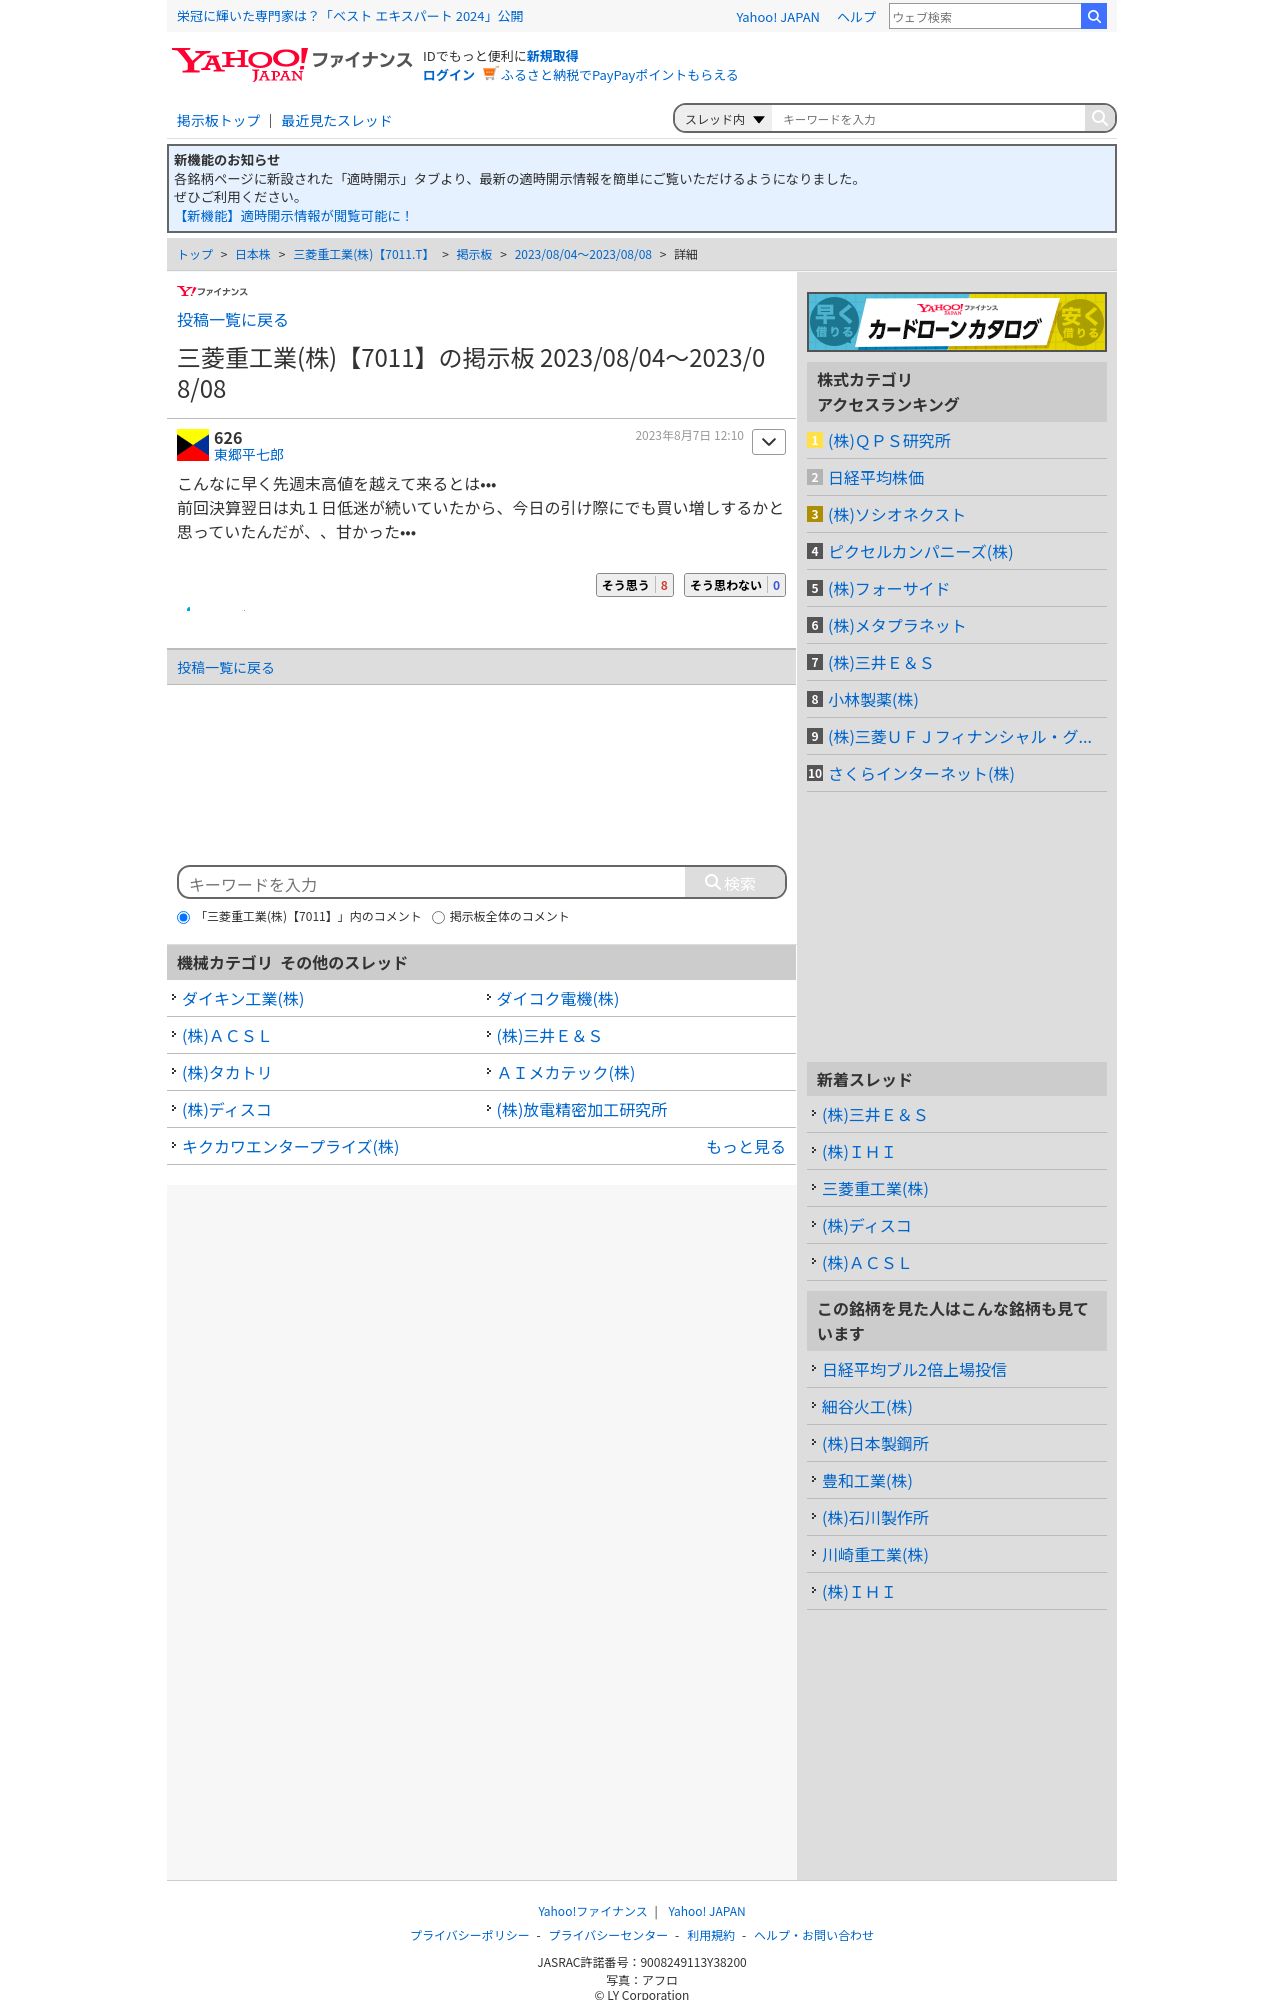Open 三菱重工業(株) under 新着スレッド
This screenshot has height=2000, width=1284.
[875, 1189]
